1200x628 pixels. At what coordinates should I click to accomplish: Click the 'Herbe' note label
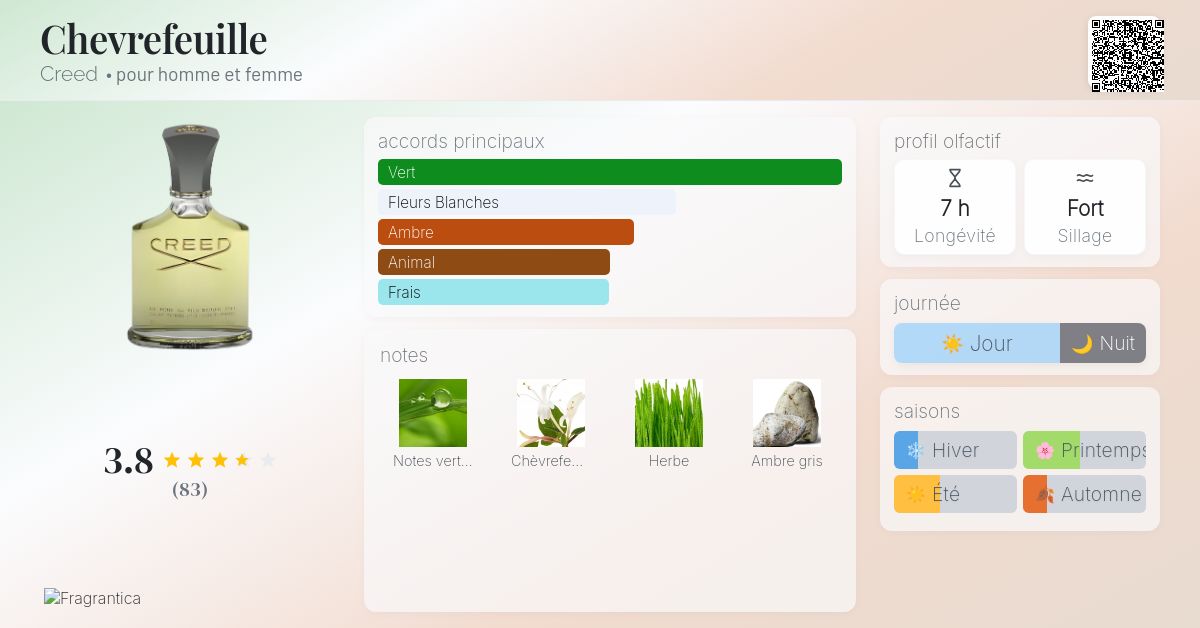tap(669, 461)
